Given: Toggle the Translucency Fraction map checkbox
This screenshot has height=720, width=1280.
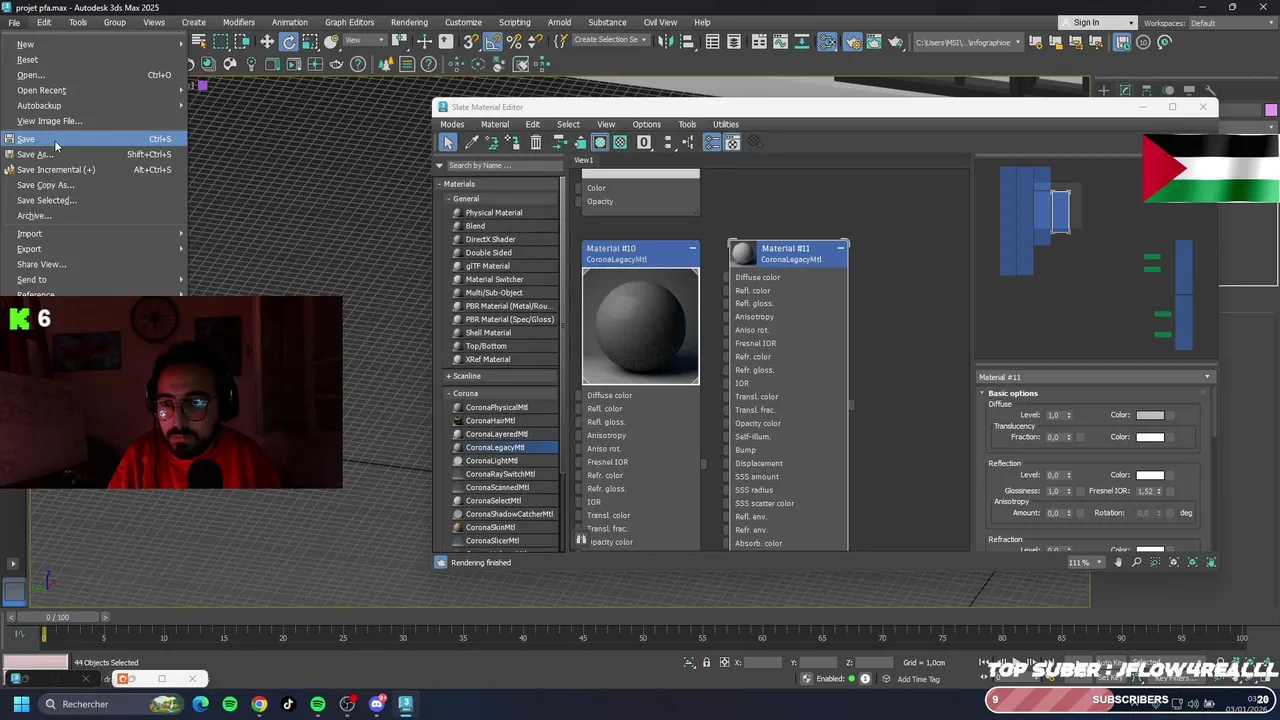Looking at the screenshot, I should coord(1080,437).
